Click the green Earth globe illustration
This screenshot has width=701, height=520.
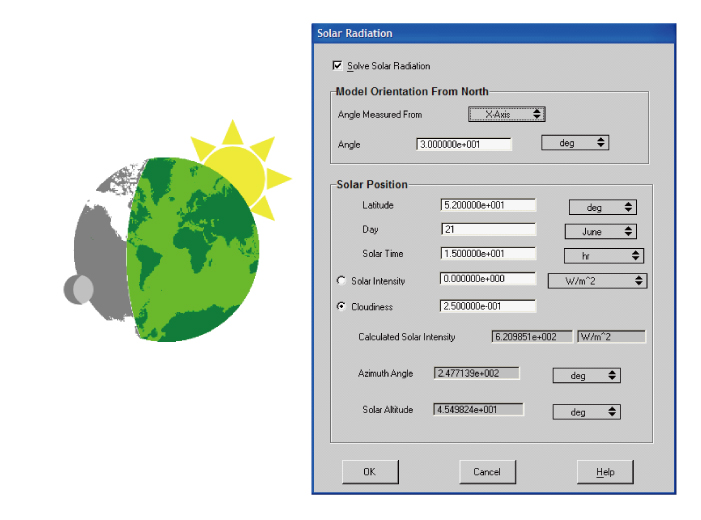coord(193,249)
